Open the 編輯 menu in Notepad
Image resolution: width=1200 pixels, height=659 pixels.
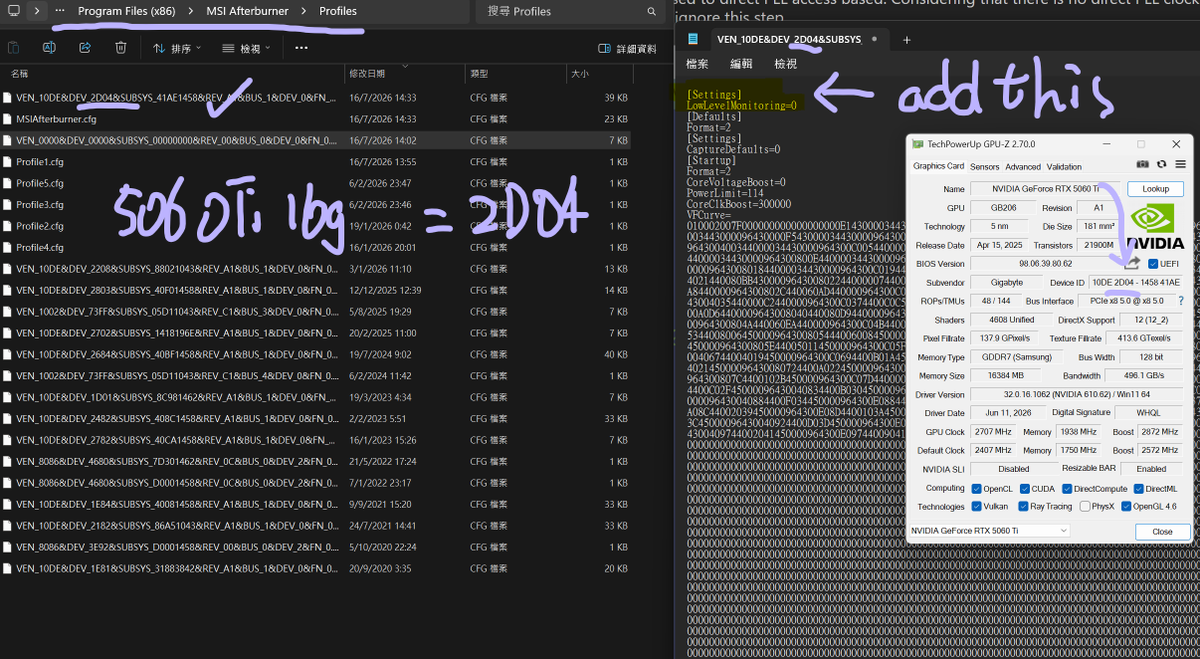(x=741, y=64)
